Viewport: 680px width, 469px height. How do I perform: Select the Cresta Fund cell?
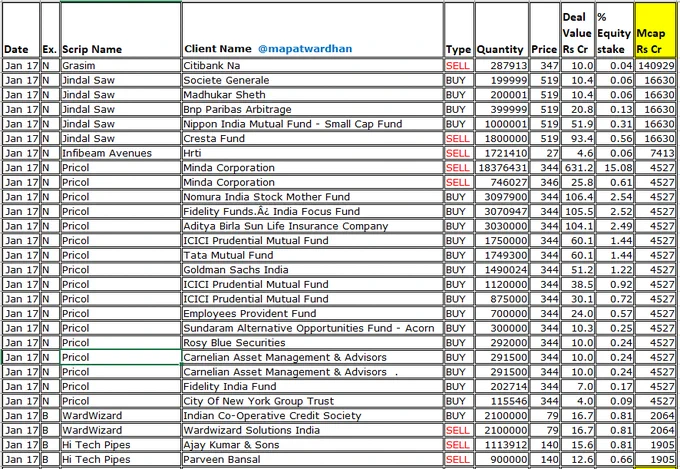[x=313, y=138]
